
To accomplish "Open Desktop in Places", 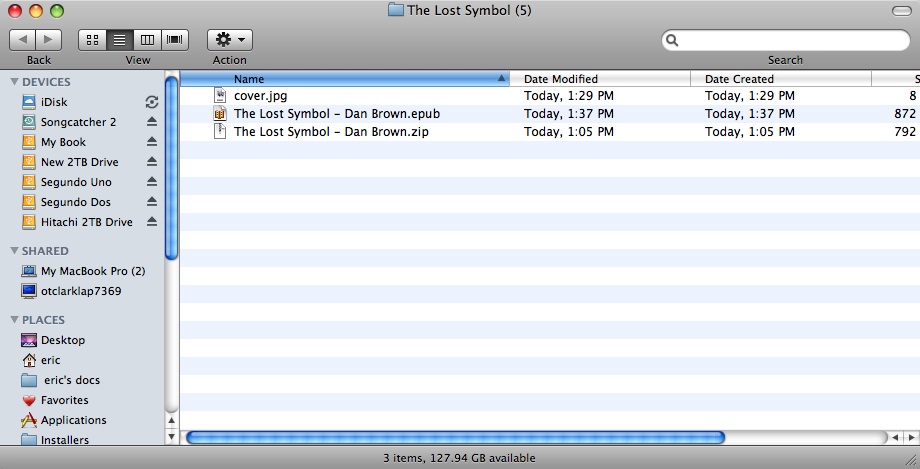I will 63,340.
